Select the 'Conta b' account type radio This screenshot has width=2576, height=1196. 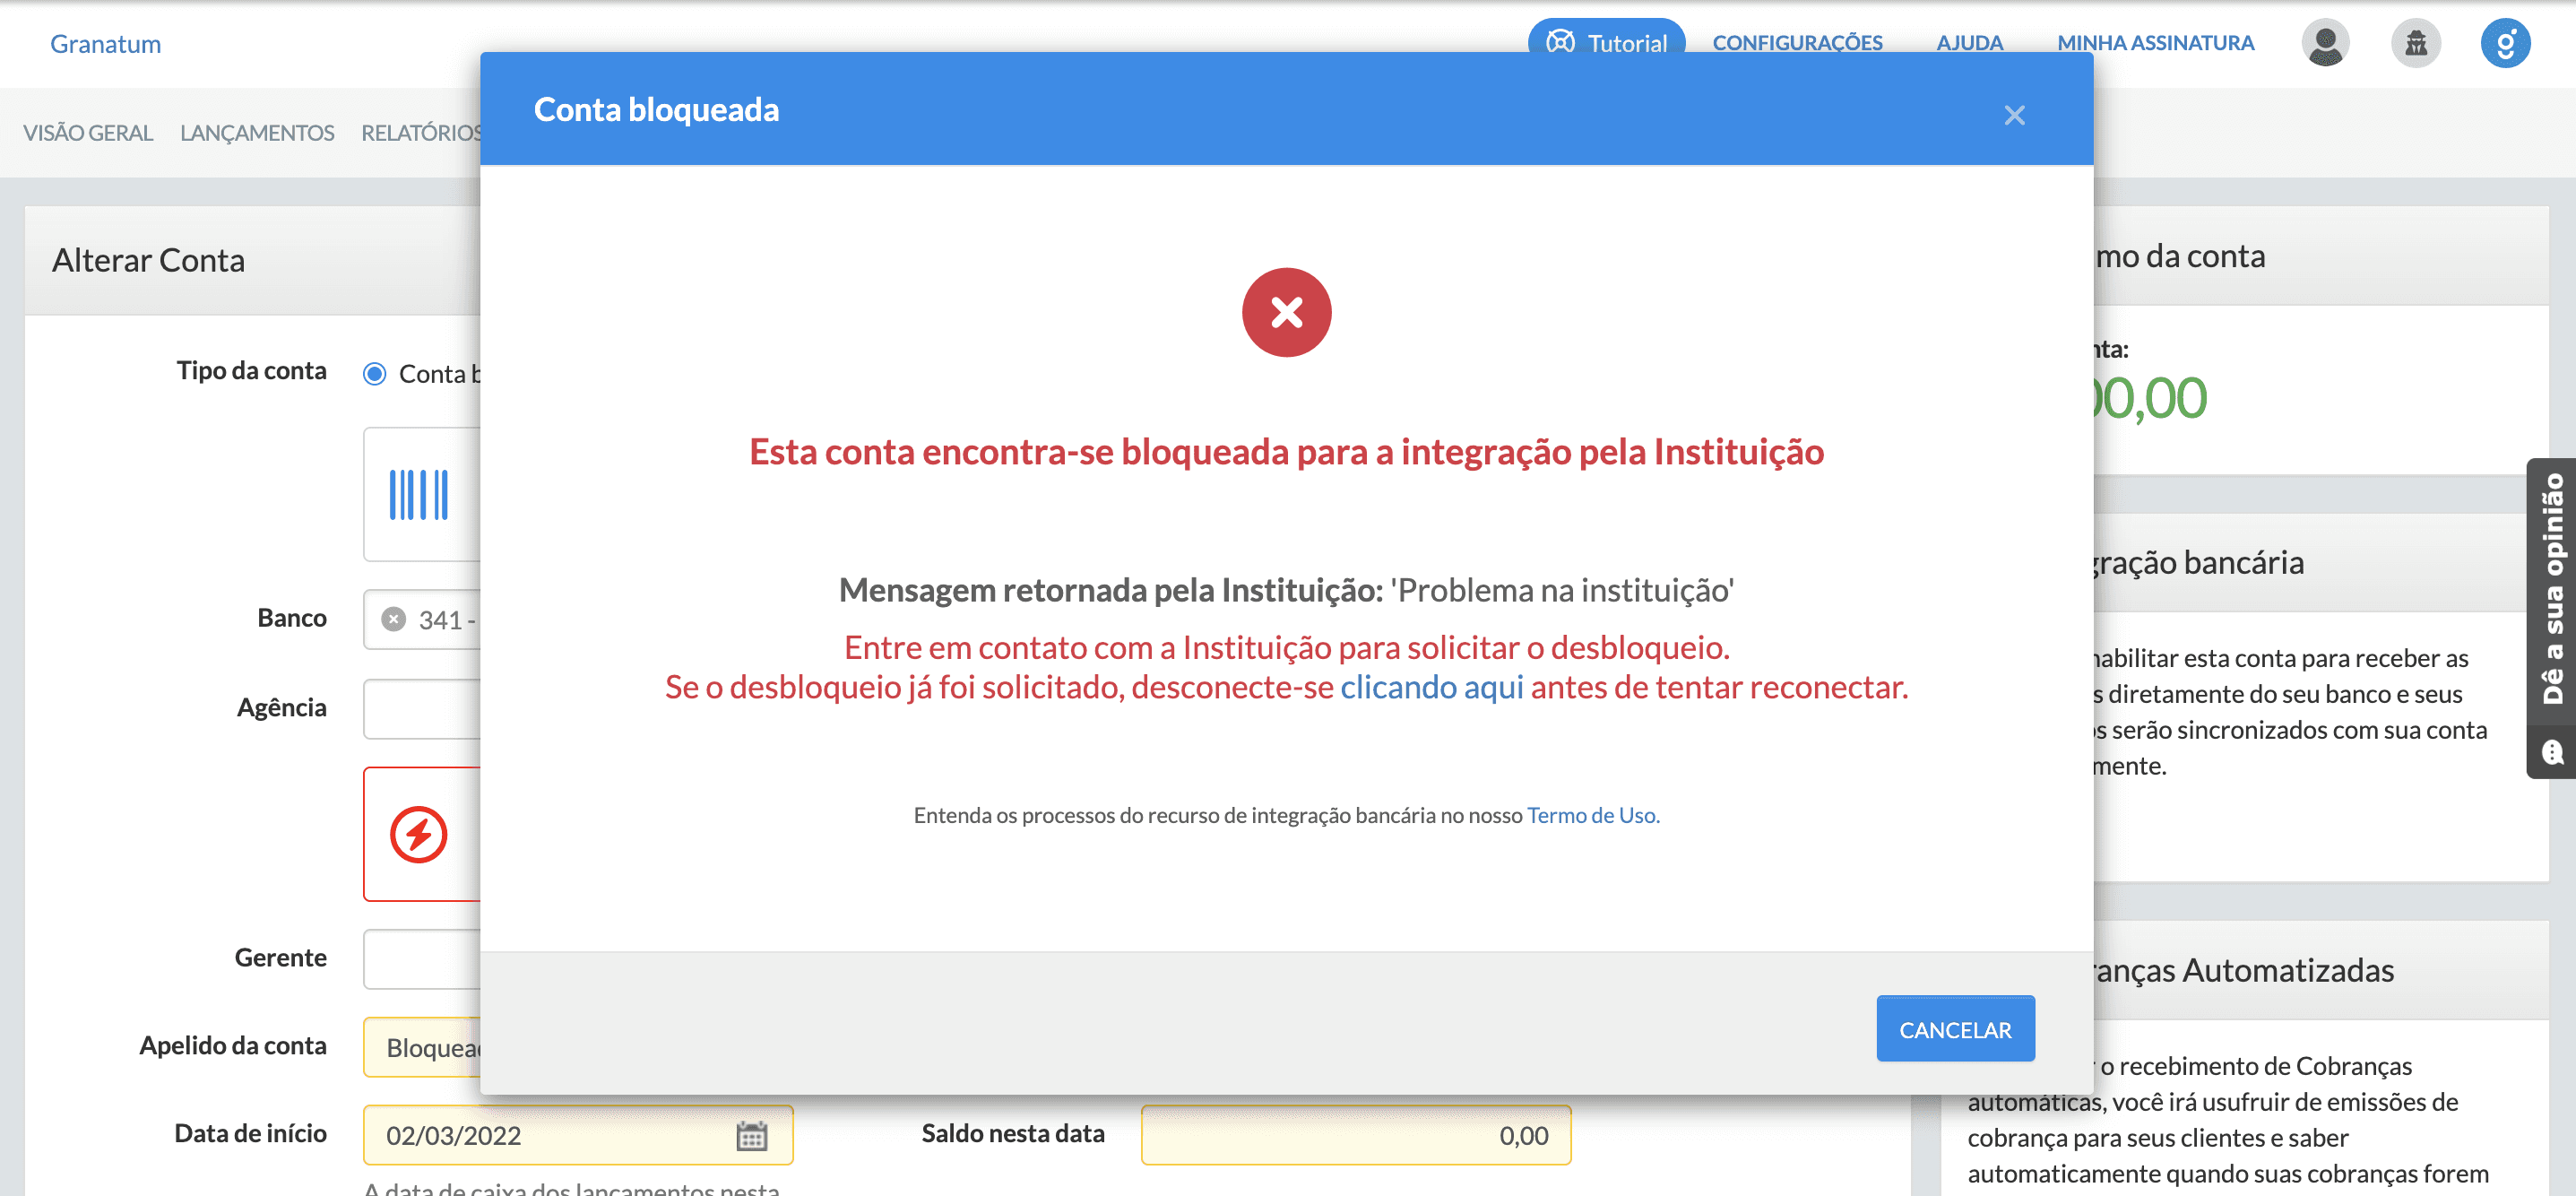tap(375, 374)
